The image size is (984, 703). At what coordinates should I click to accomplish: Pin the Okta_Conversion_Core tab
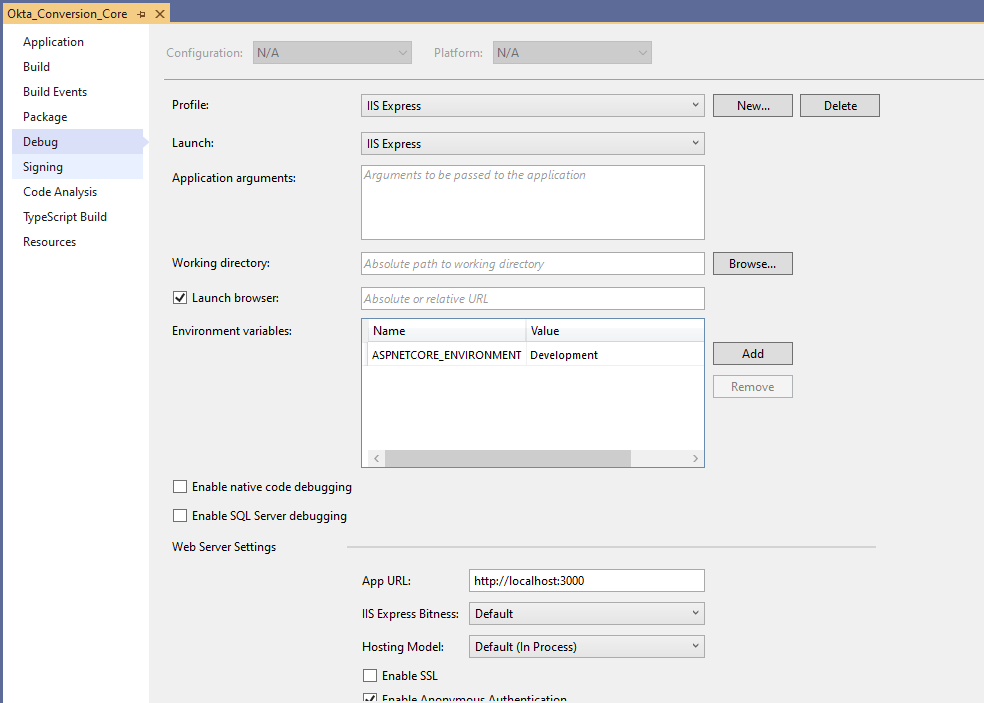coord(142,14)
